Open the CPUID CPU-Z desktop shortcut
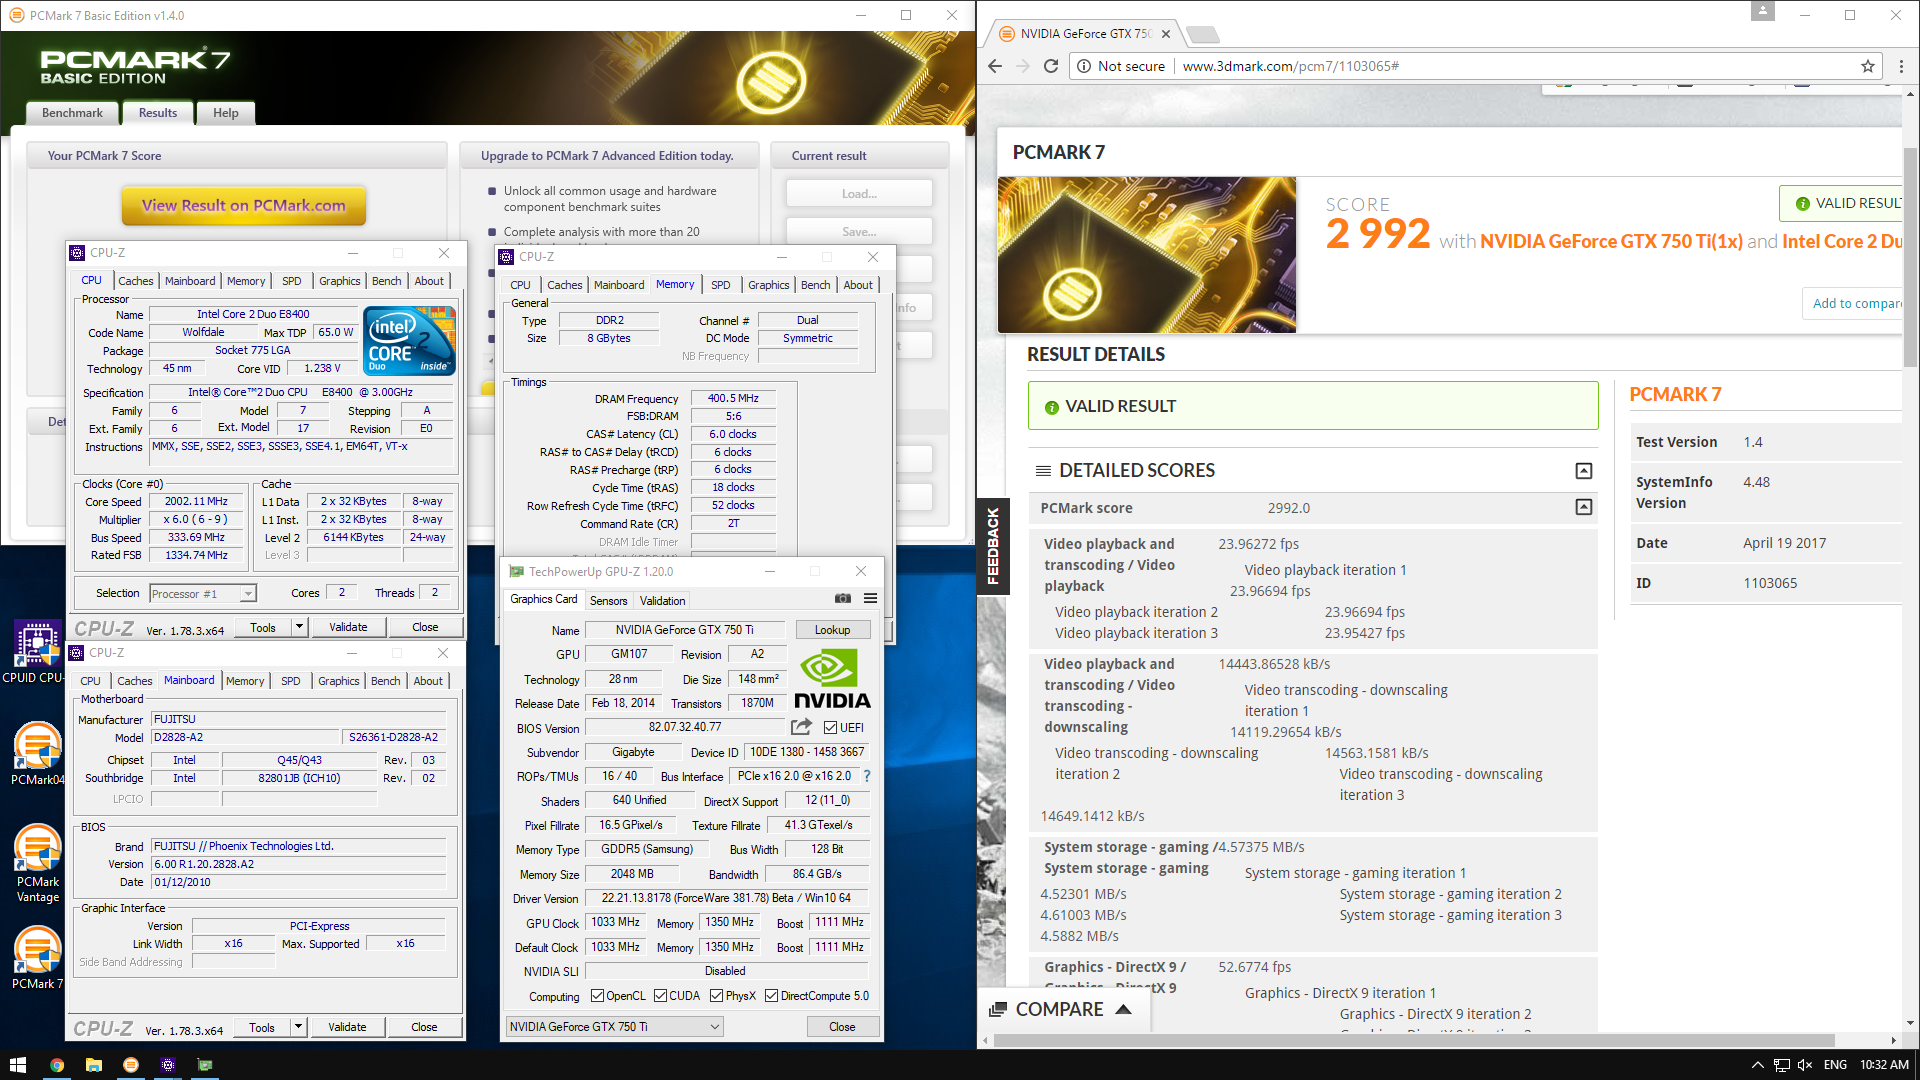Viewport: 1920px width, 1080px height. click(37, 652)
